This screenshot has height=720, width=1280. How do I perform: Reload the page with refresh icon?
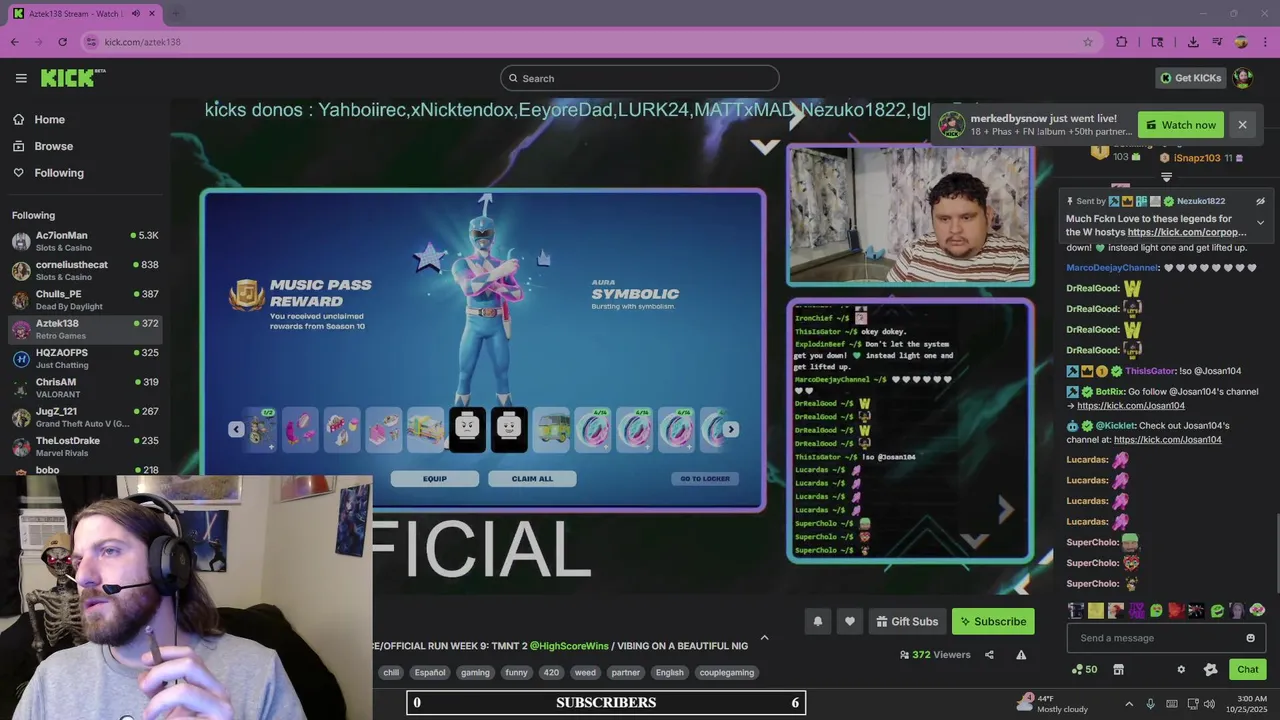pyautogui.click(x=63, y=42)
